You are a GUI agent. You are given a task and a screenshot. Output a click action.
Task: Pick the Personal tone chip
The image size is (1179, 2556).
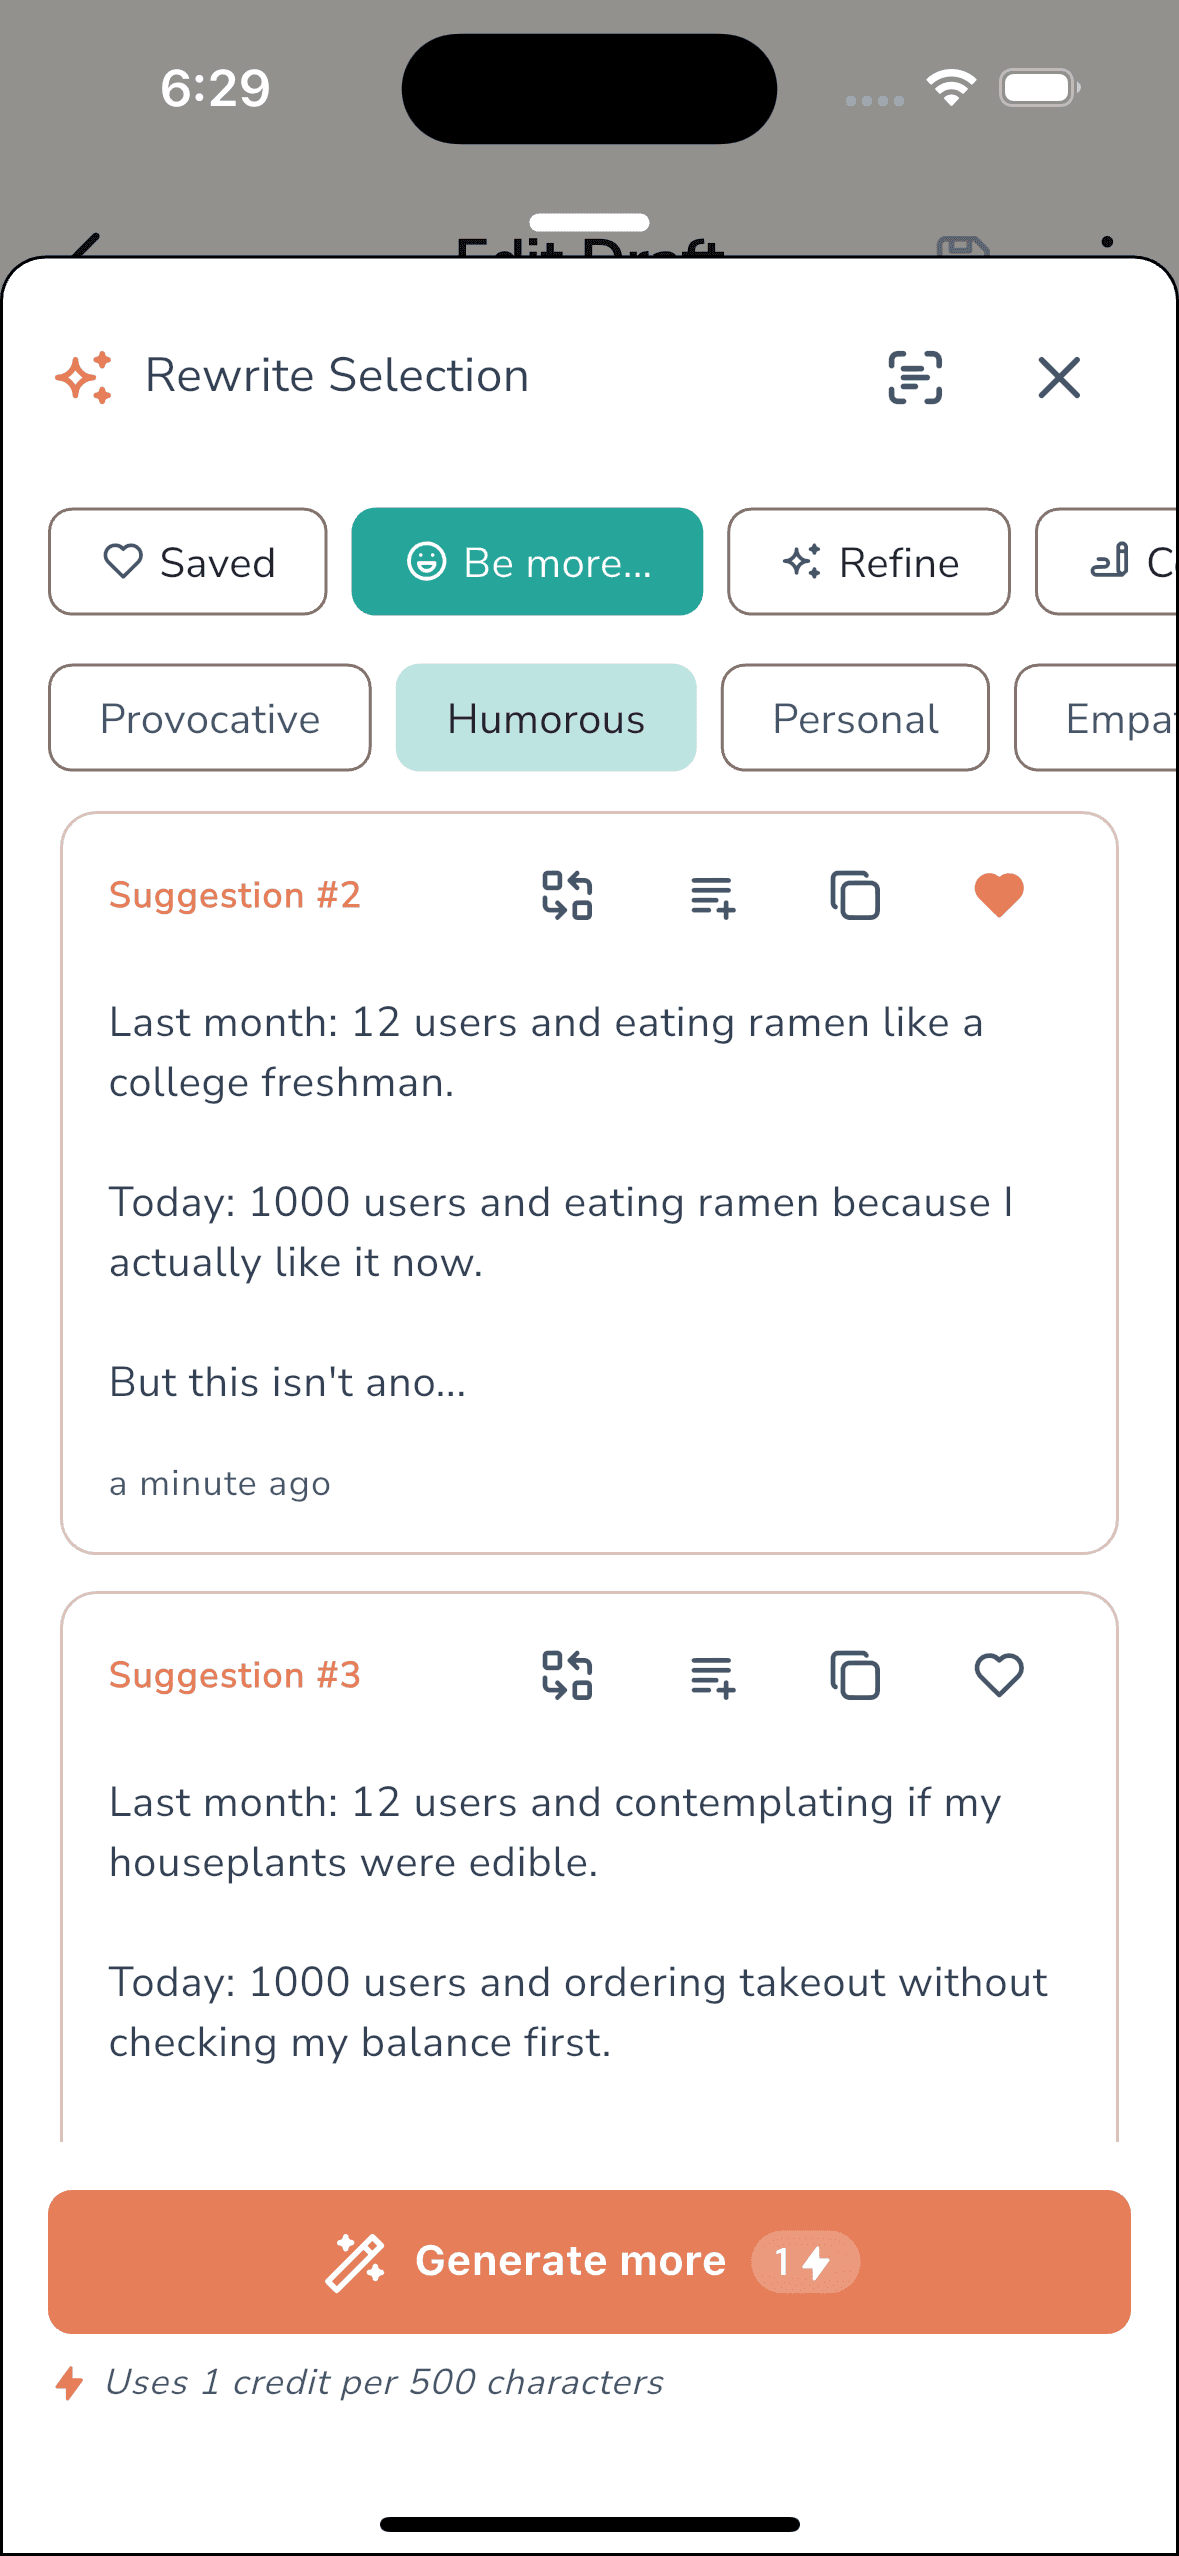(855, 718)
